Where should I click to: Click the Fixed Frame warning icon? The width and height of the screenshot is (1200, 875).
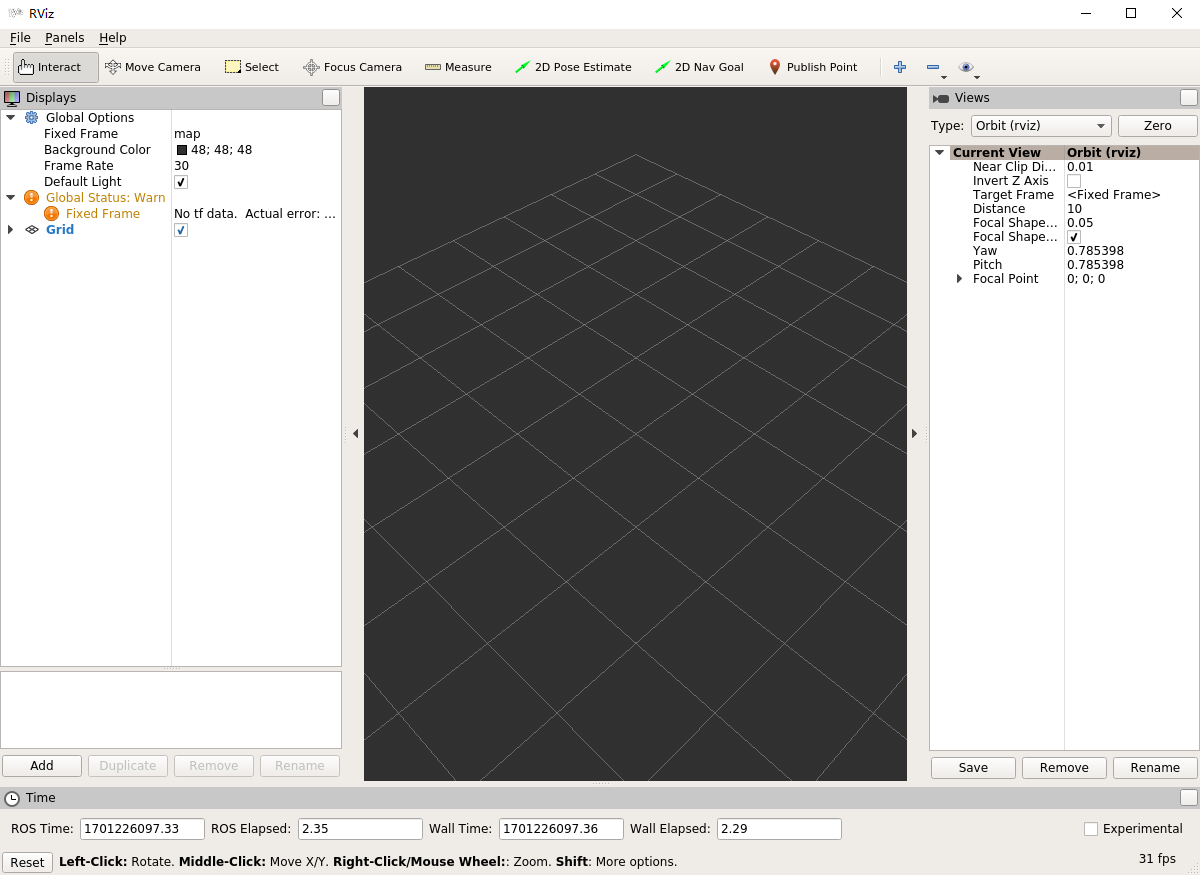[x=51, y=214]
